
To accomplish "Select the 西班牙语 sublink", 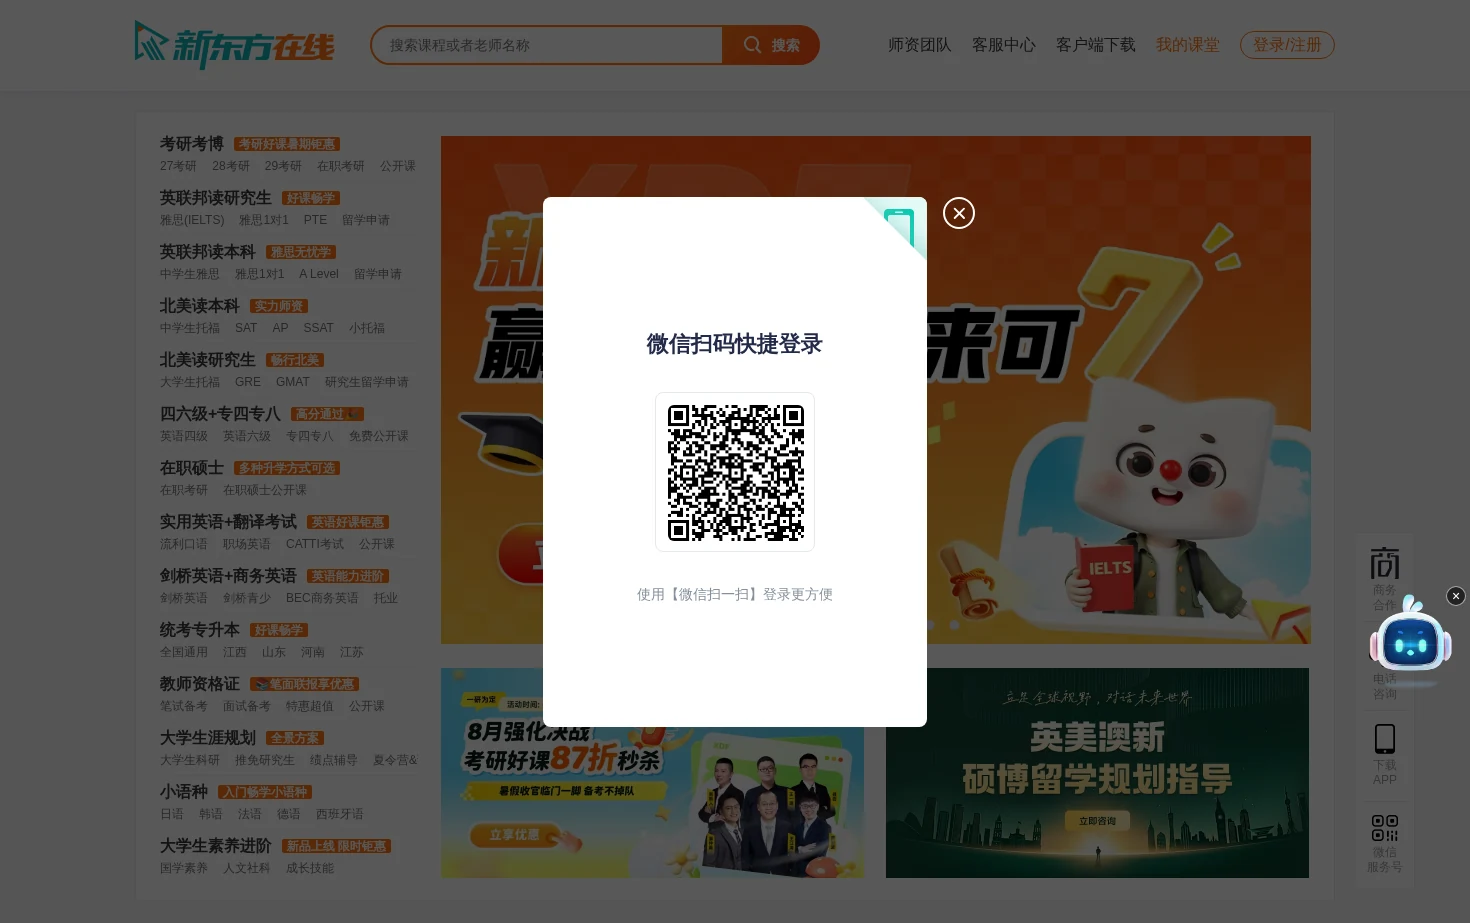I will (340, 814).
